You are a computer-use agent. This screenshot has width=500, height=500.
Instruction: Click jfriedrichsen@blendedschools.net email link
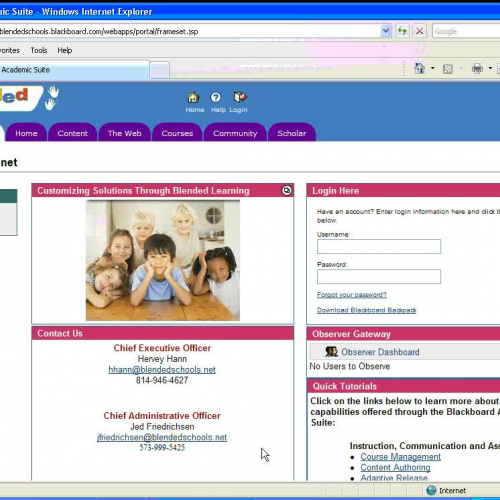click(x=162, y=437)
